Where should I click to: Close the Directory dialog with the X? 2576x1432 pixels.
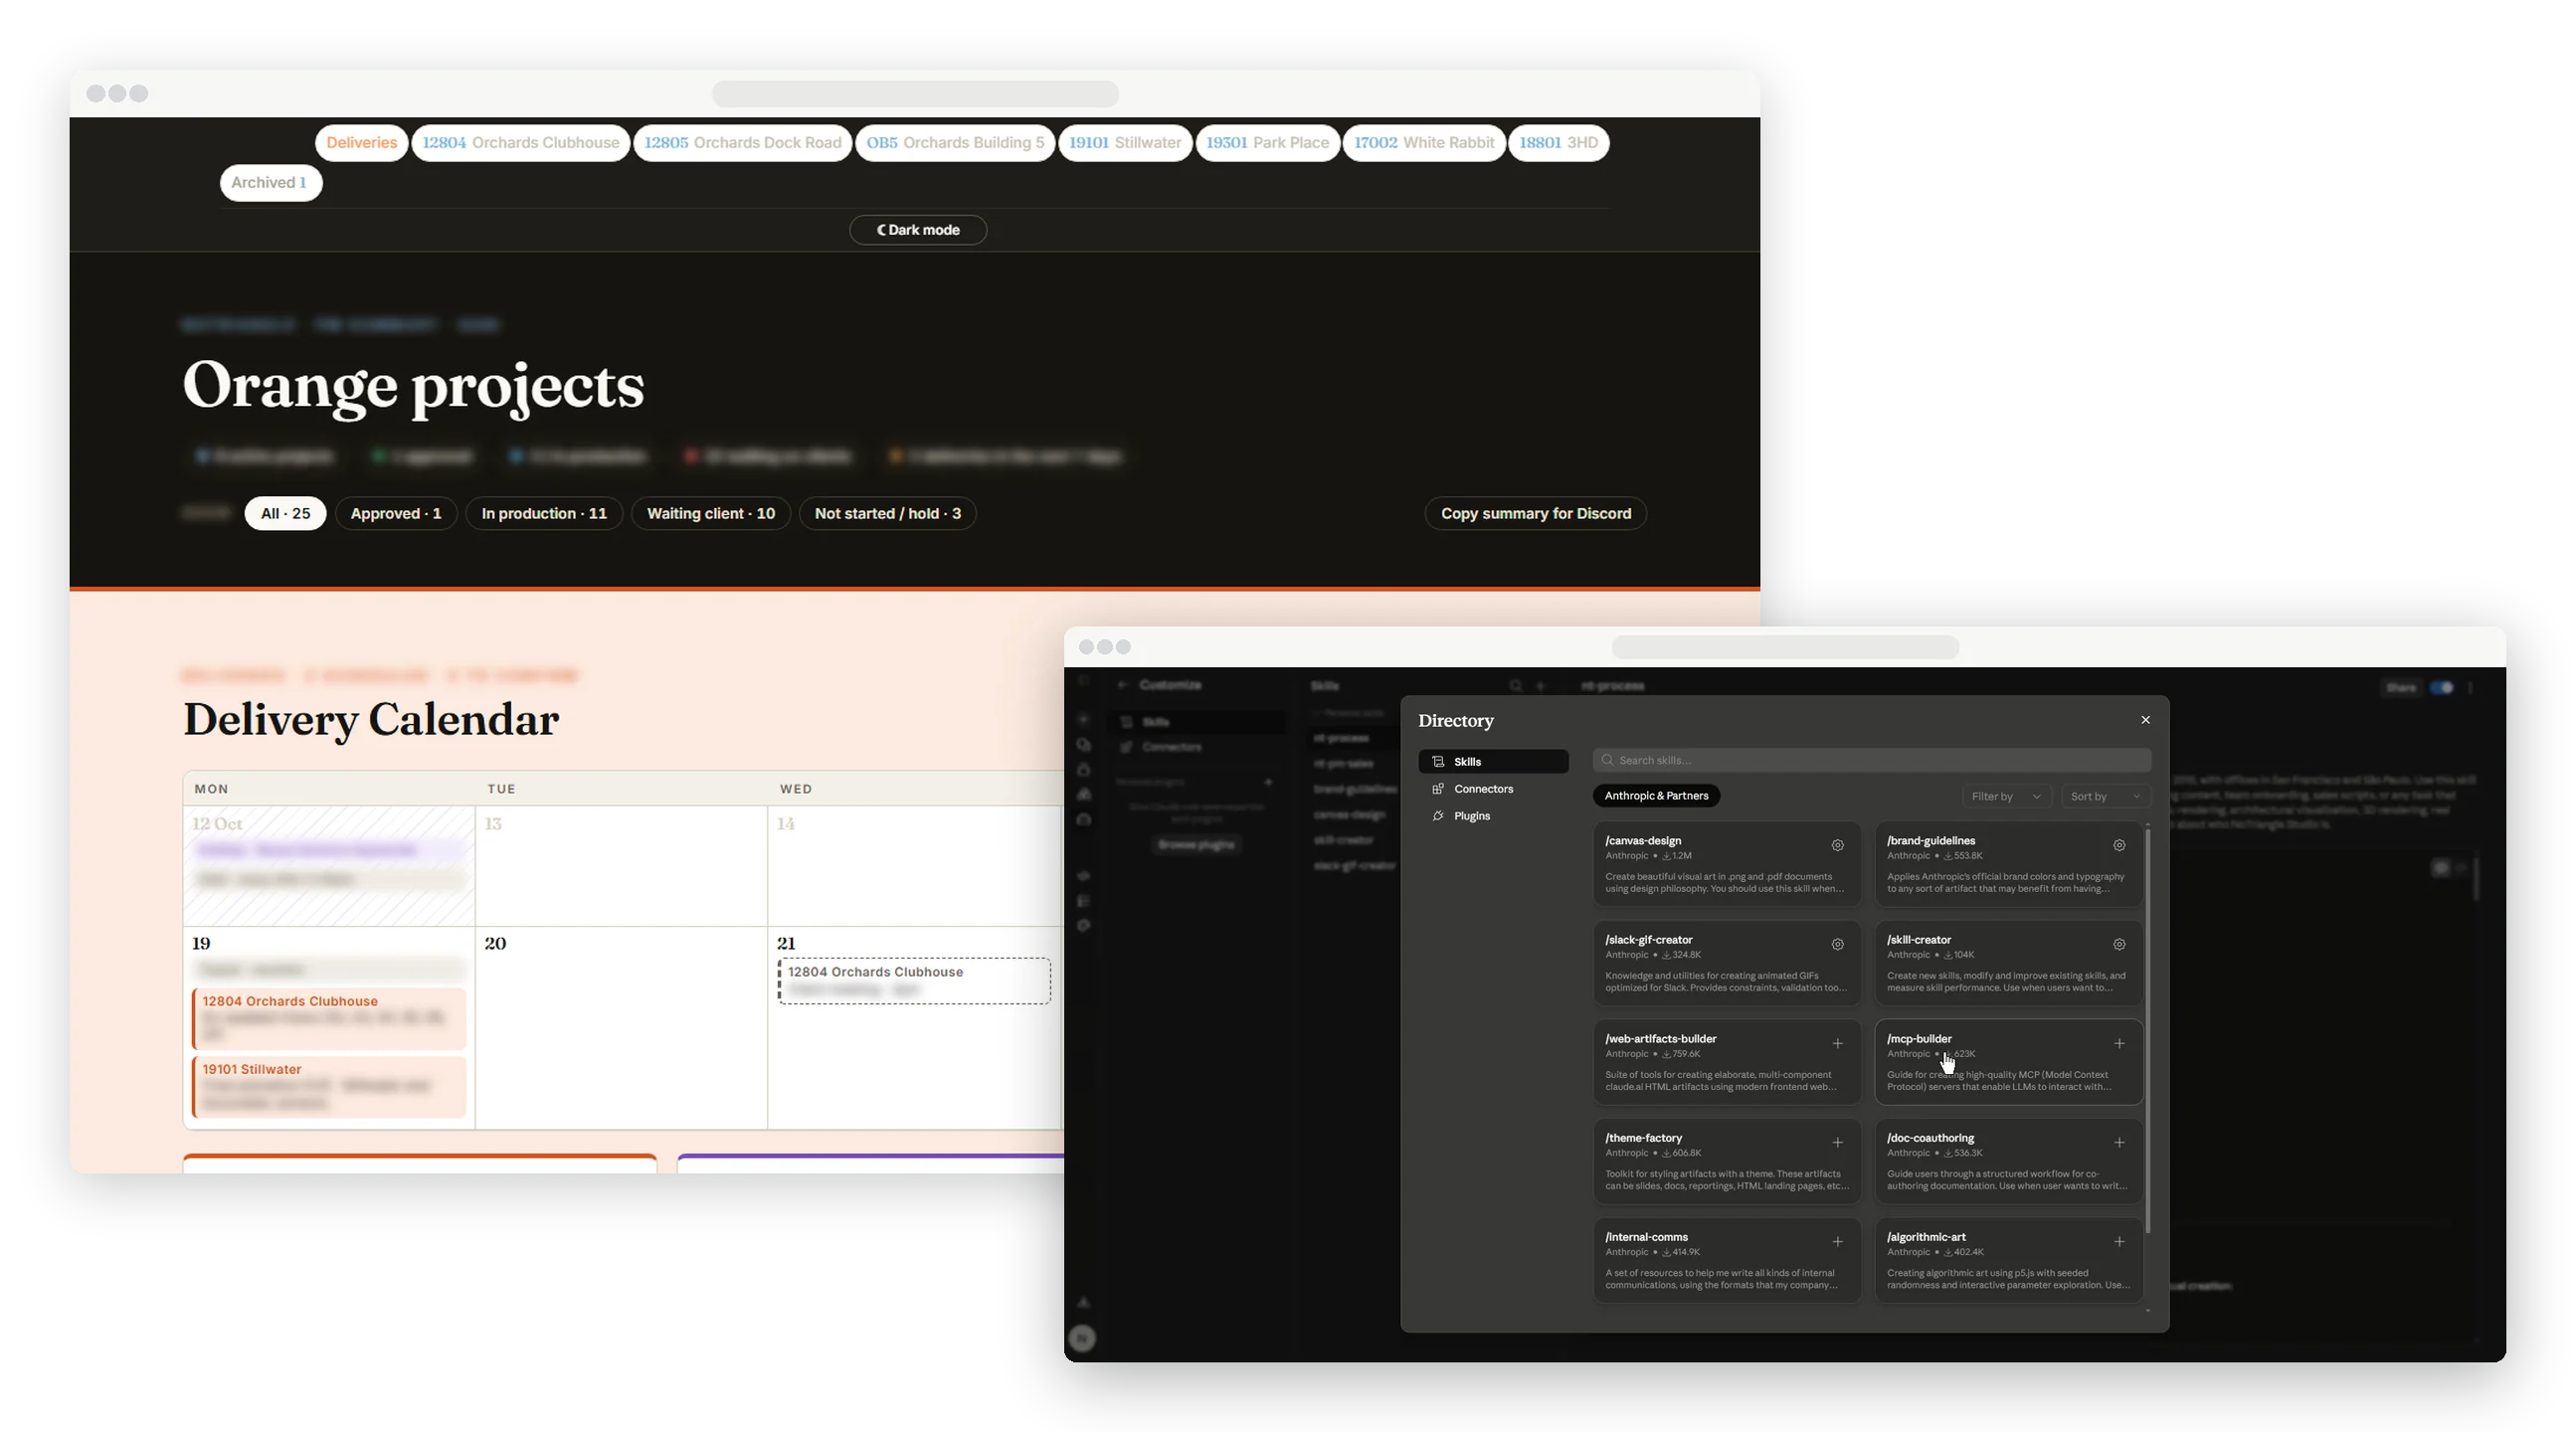pyautogui.click(x=2145, y=720)
